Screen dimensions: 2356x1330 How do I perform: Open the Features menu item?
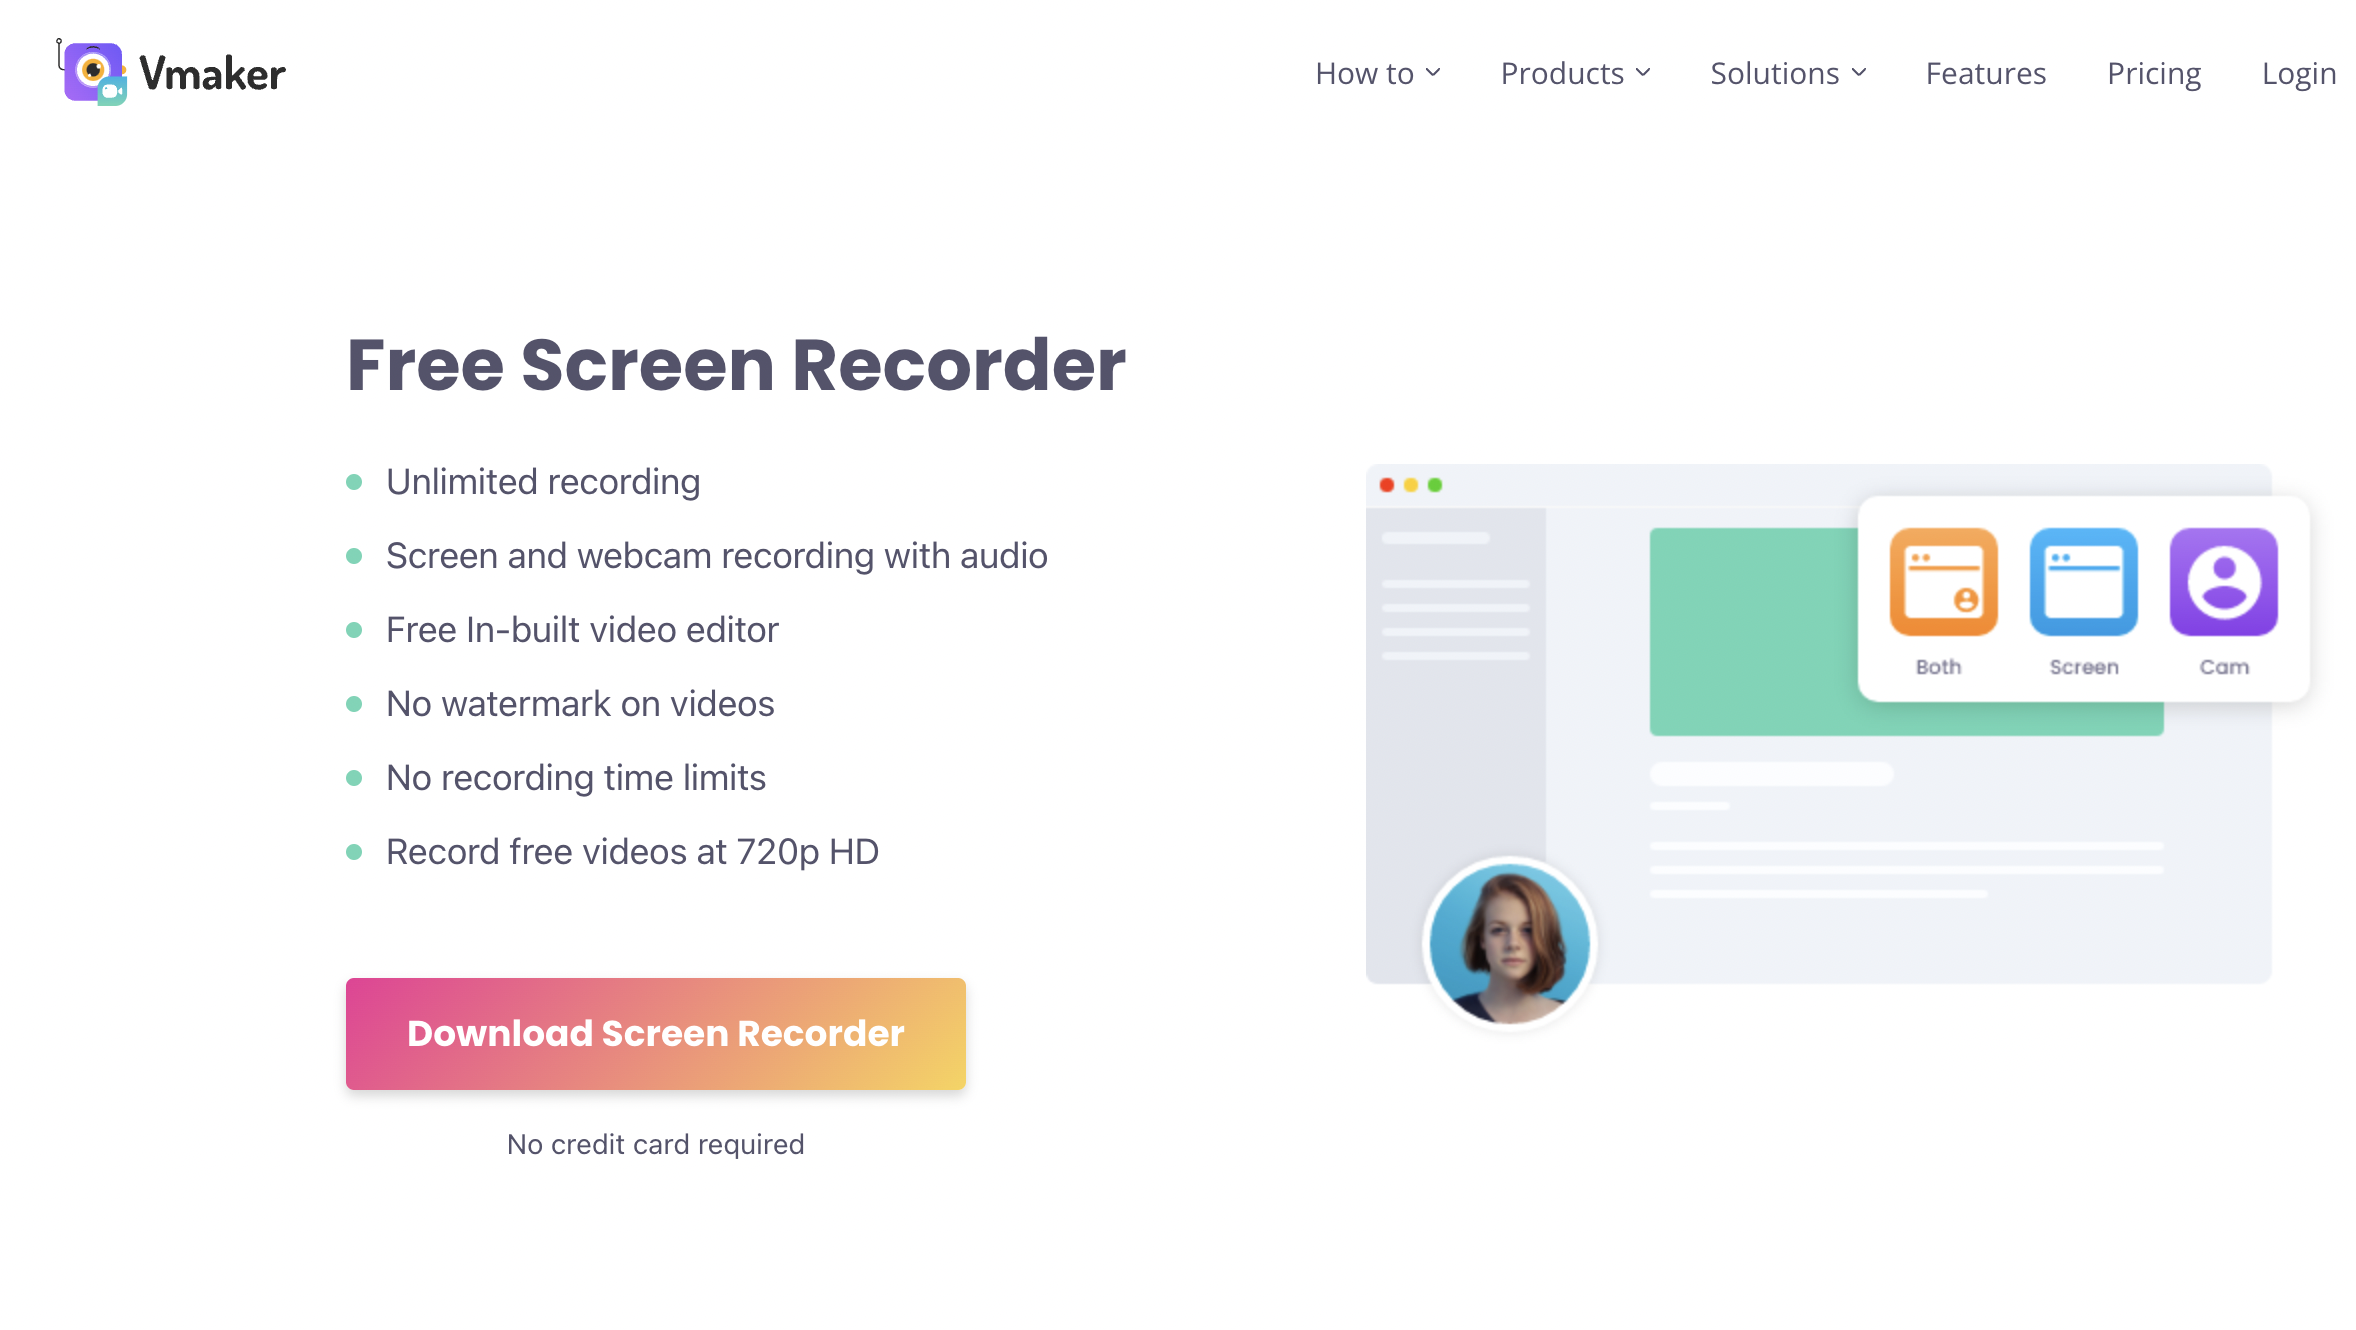tap(1985, 71)
